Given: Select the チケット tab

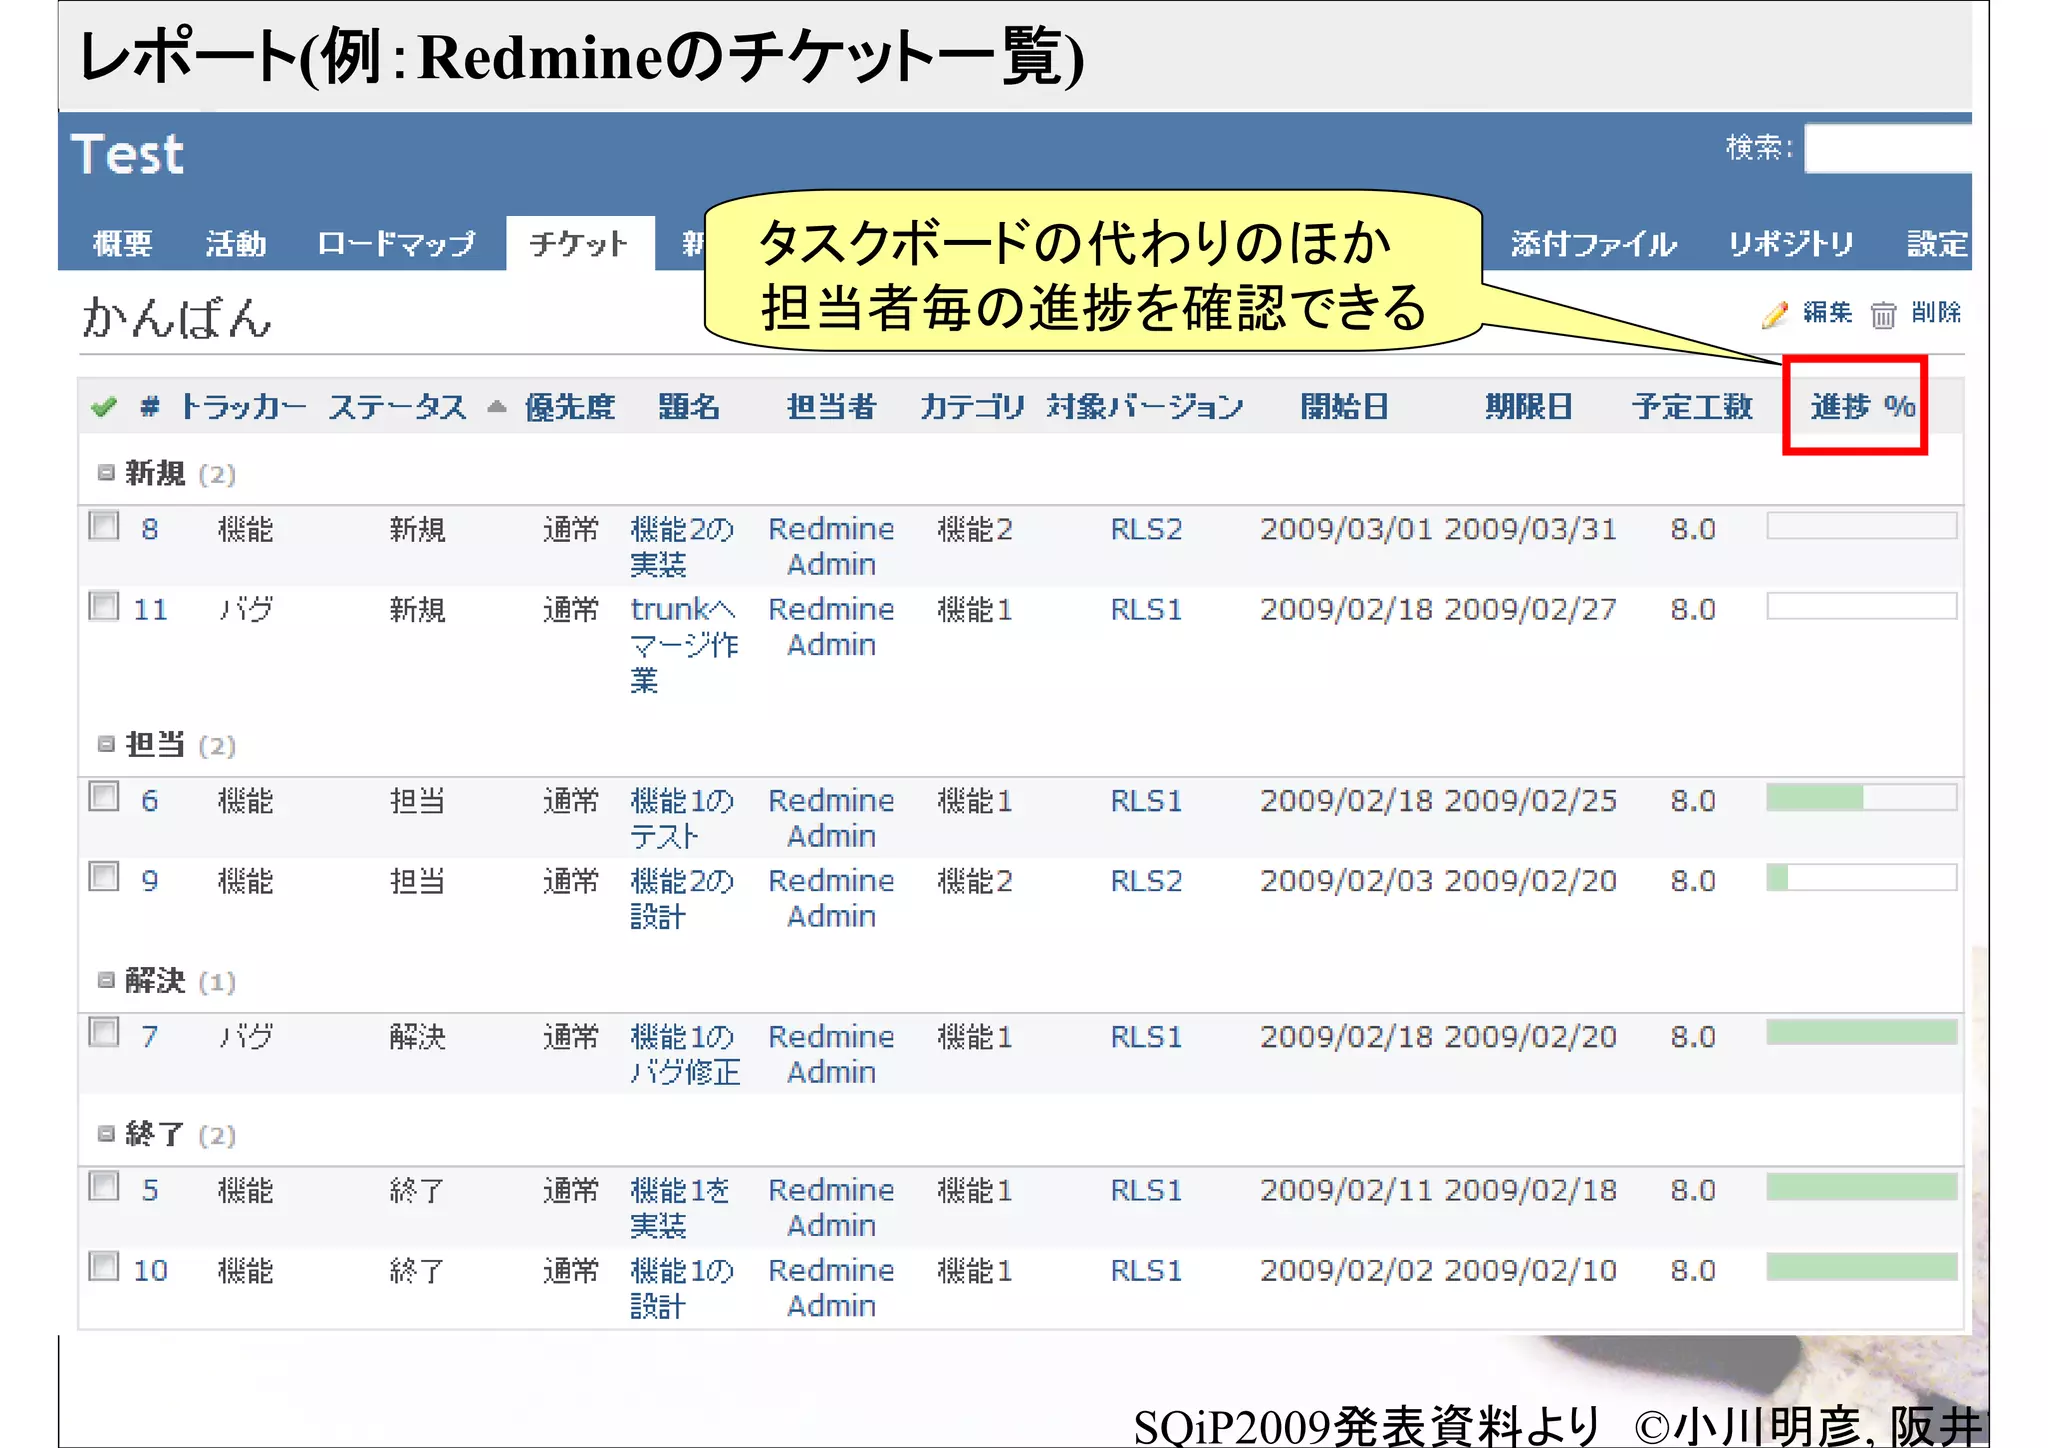Looking at the screenshot, I should (579, 243).
